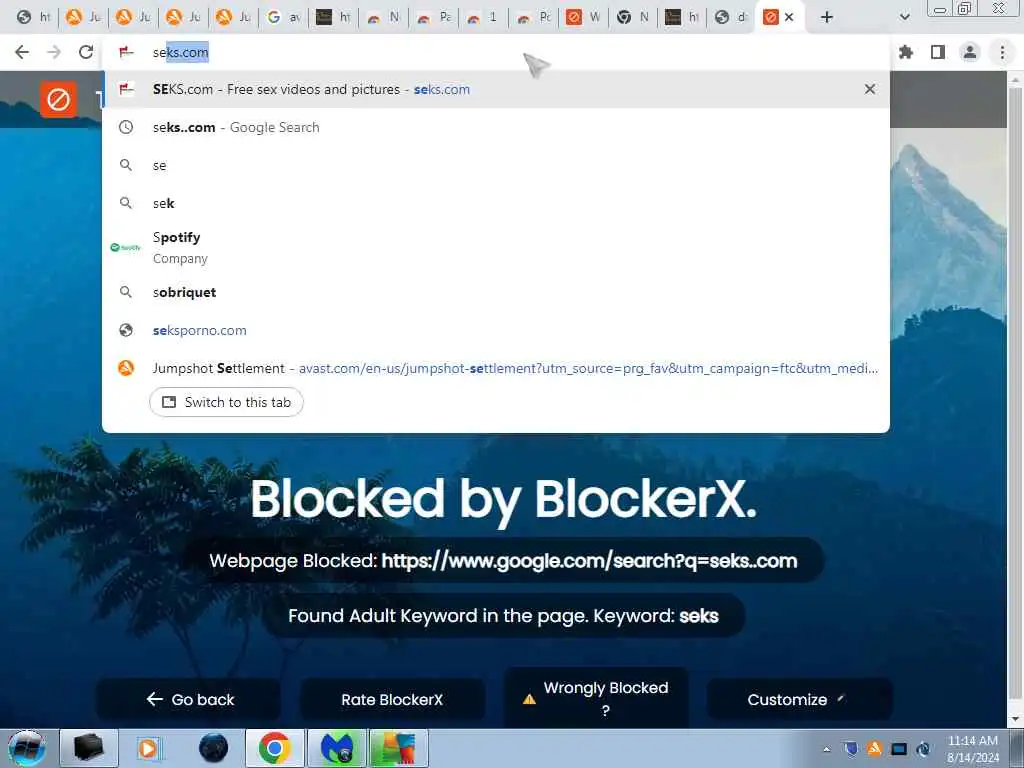The image size is (1024, 768).
Task: Switch to the first 'ht' globe tab
Action: coord(33,18)
